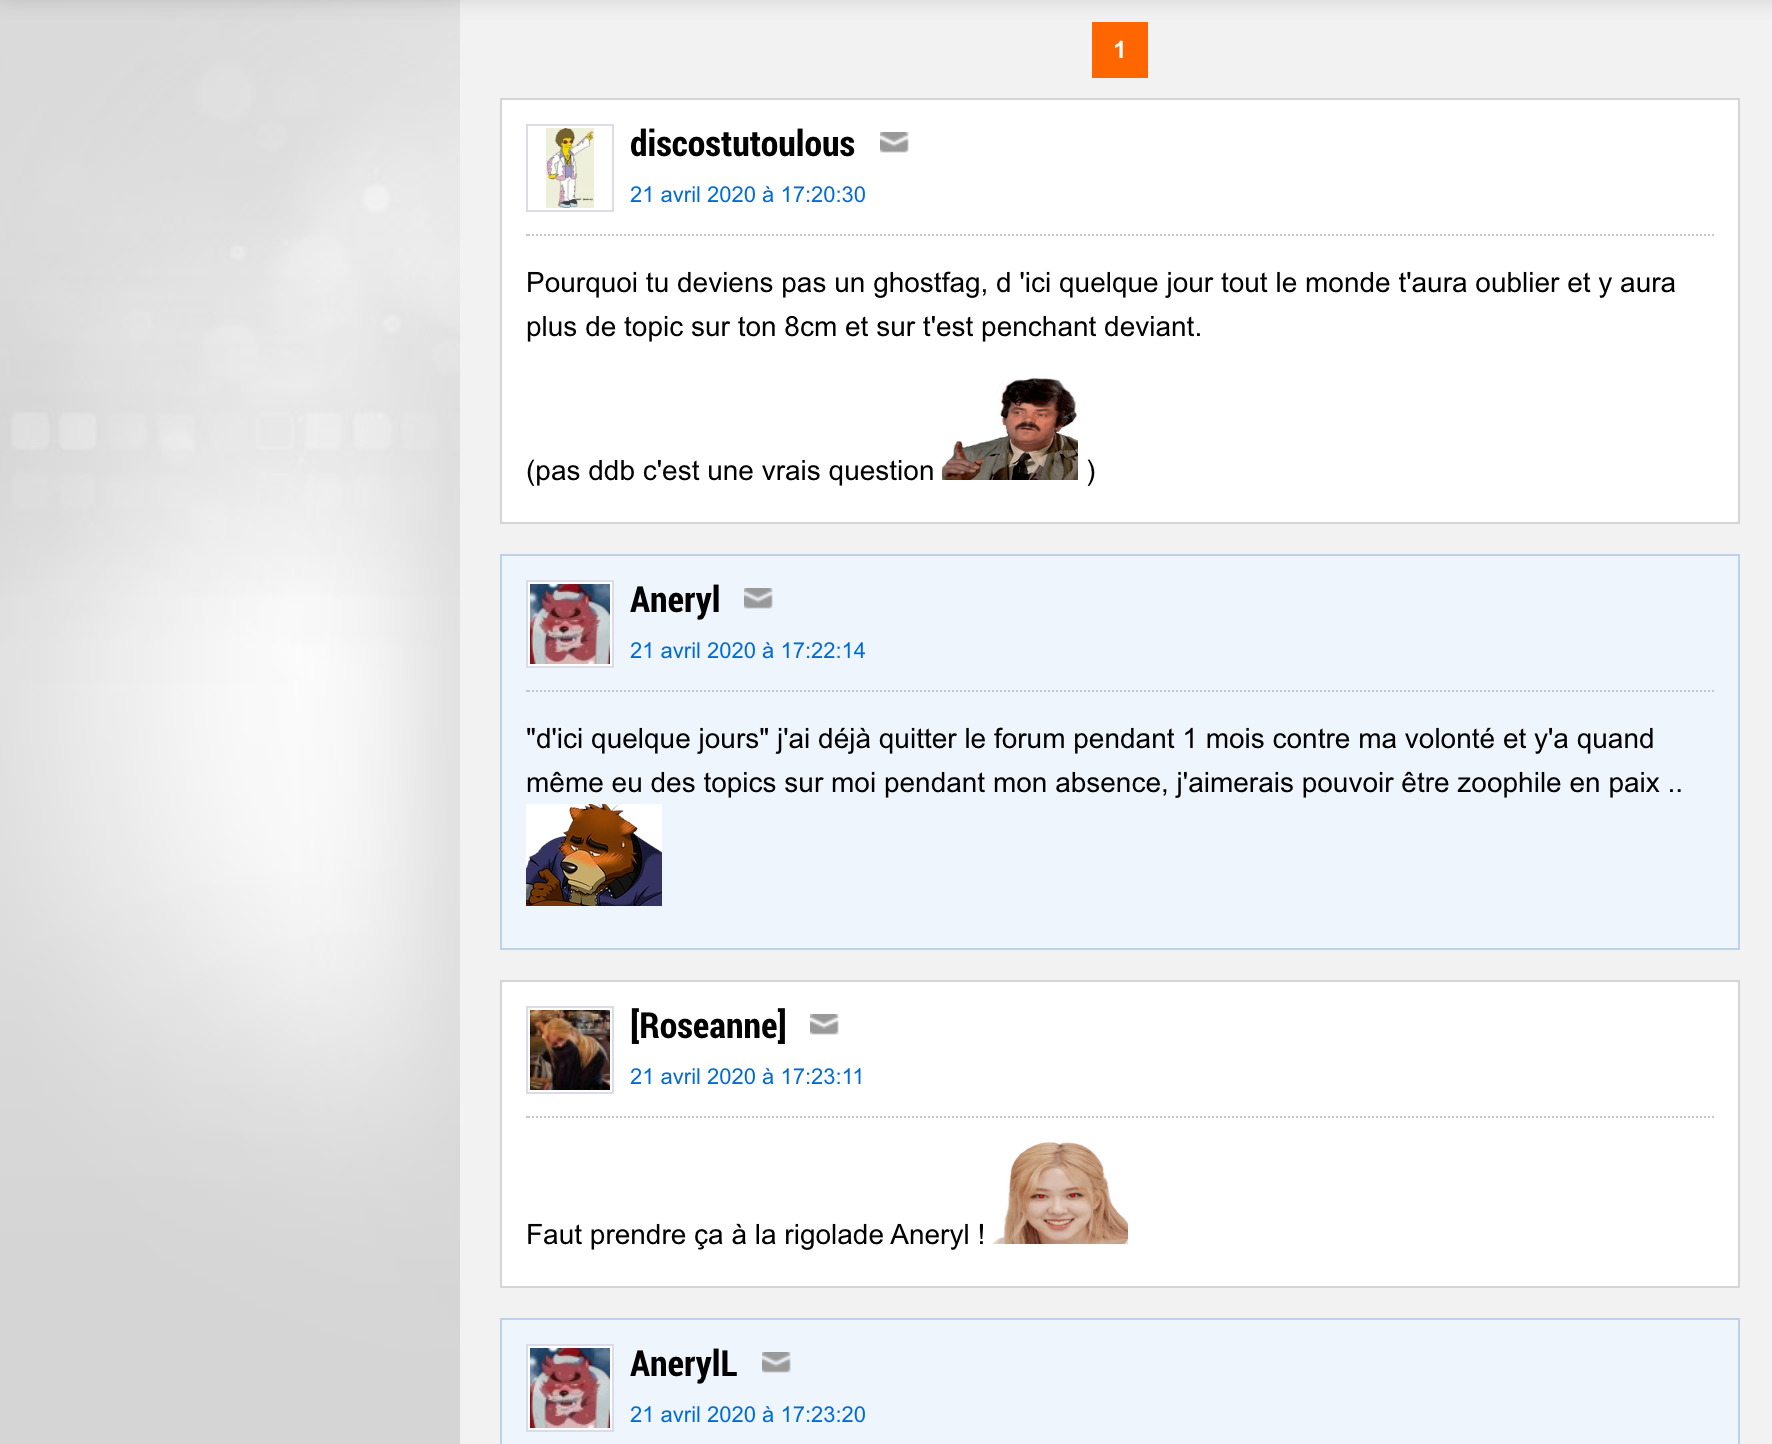
Task: Open Aneryl's red bear avatar
Action: 570,624
